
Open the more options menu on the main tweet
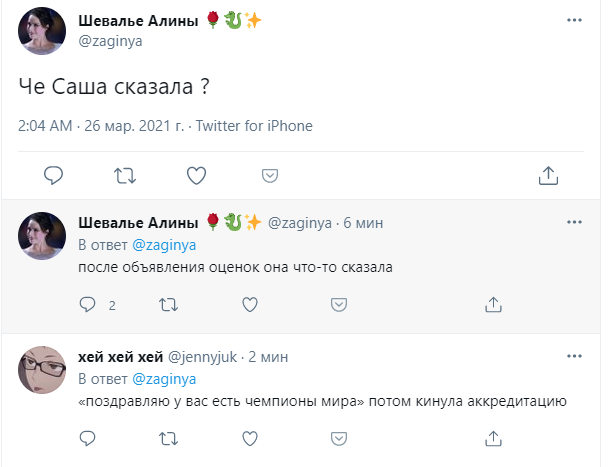coord(574,19)
